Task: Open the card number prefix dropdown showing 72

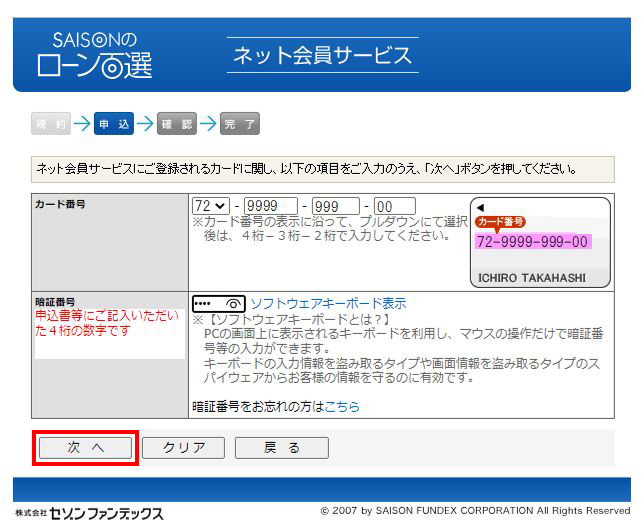Action: click(210, 206)
